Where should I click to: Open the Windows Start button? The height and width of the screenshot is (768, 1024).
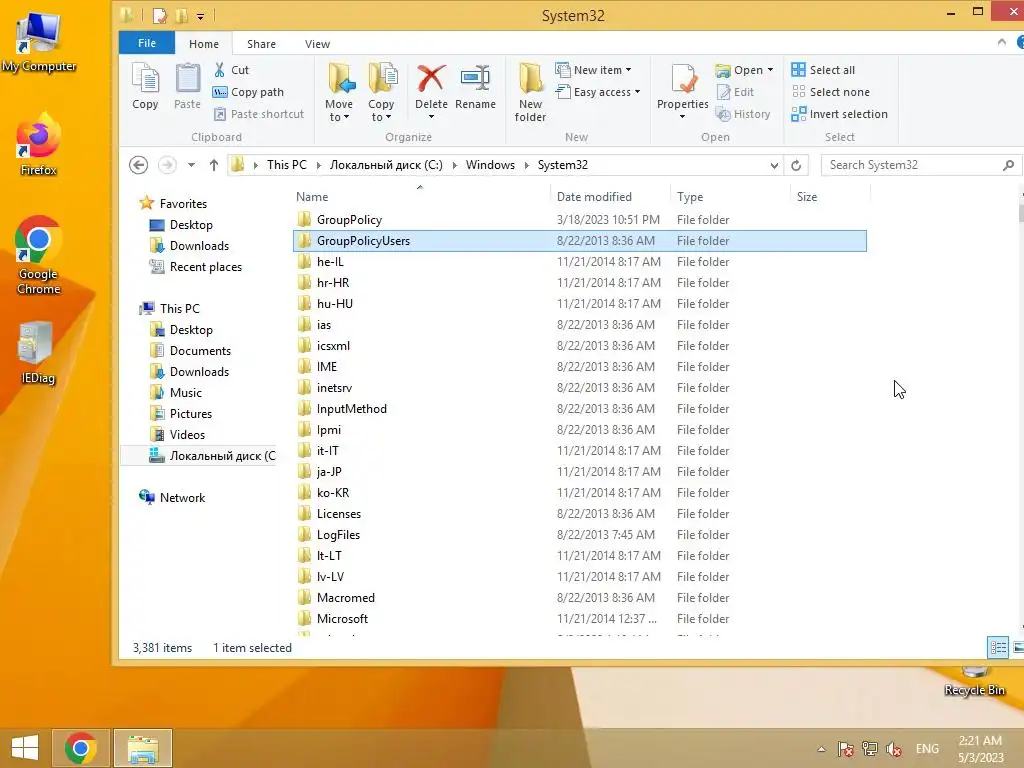(25, 748)
